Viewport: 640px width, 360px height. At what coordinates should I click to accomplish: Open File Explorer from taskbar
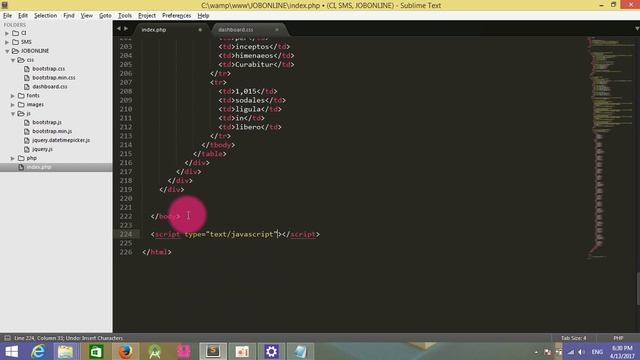pyautogui.click(x=65, y=351)
